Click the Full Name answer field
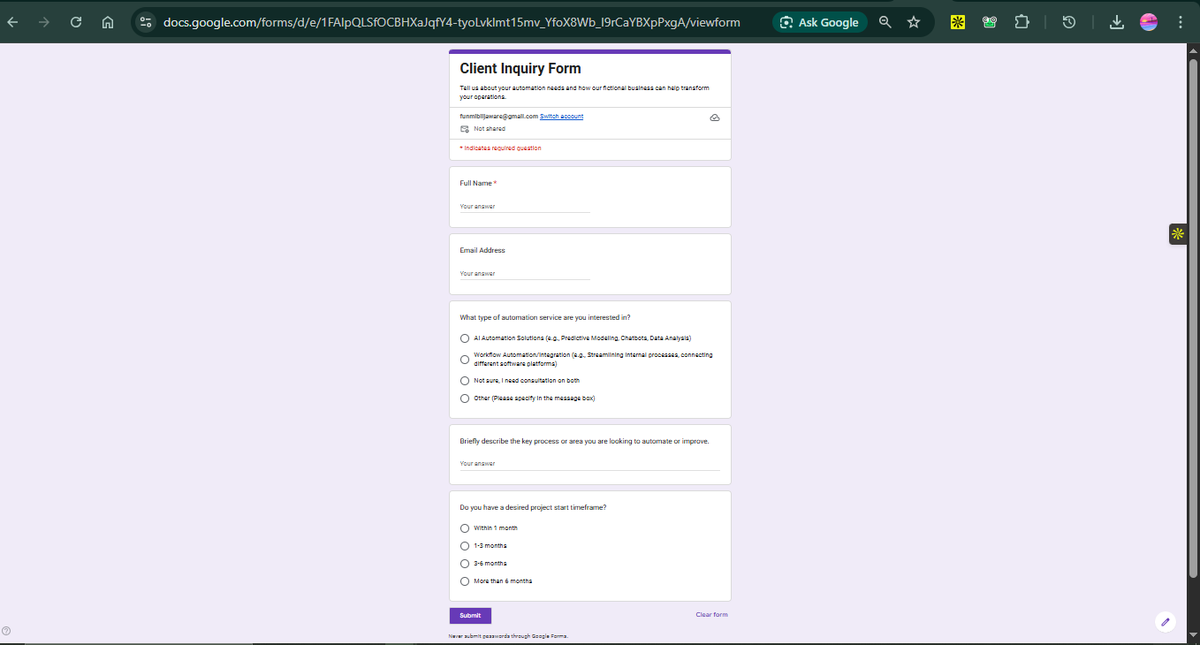 tap(525, 207)
